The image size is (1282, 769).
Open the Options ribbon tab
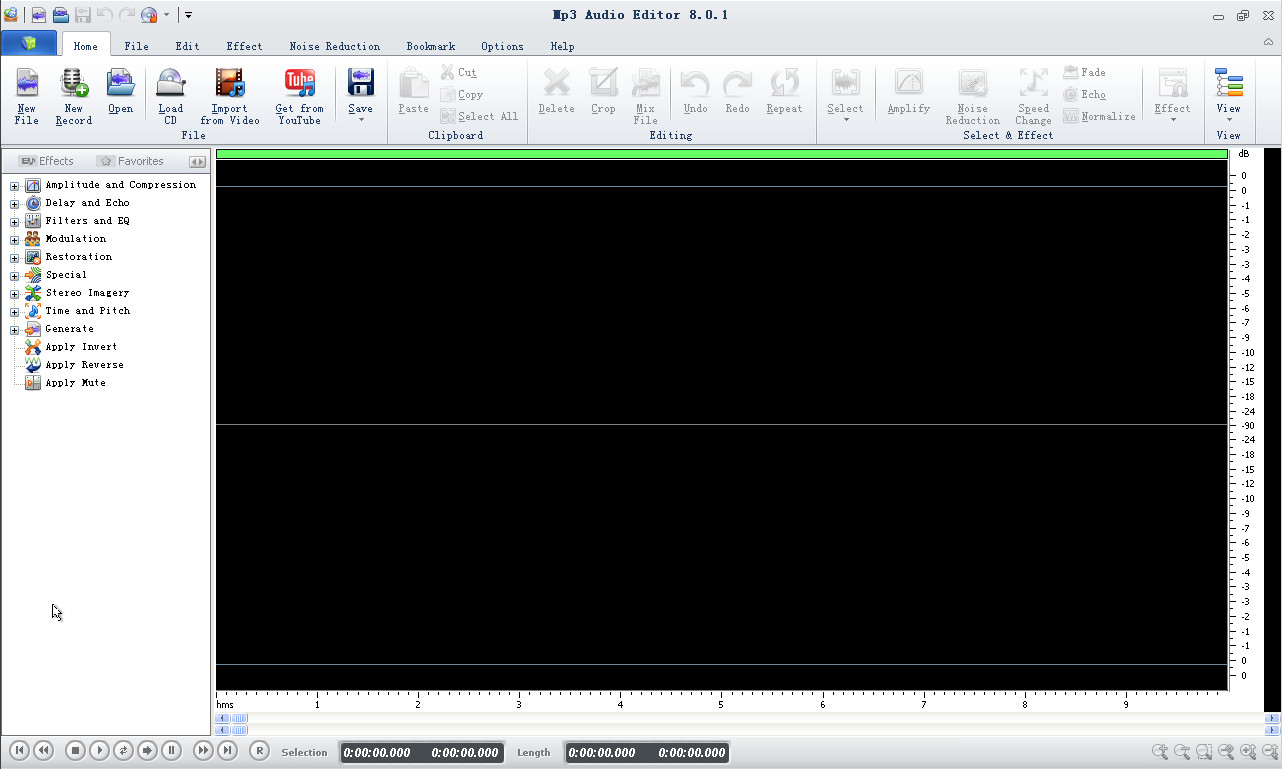coord(502,46)
